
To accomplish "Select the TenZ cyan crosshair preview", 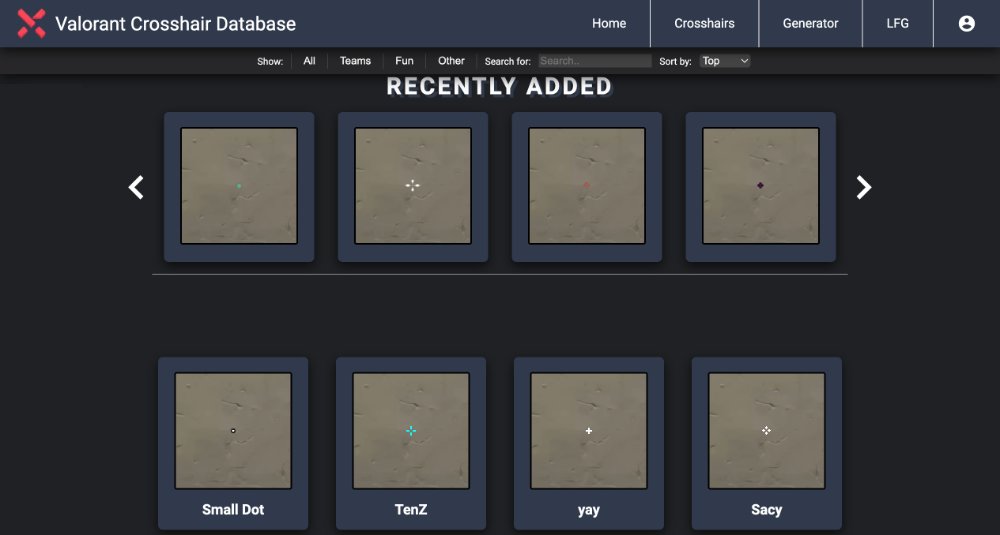I will (x=411, y=431).
